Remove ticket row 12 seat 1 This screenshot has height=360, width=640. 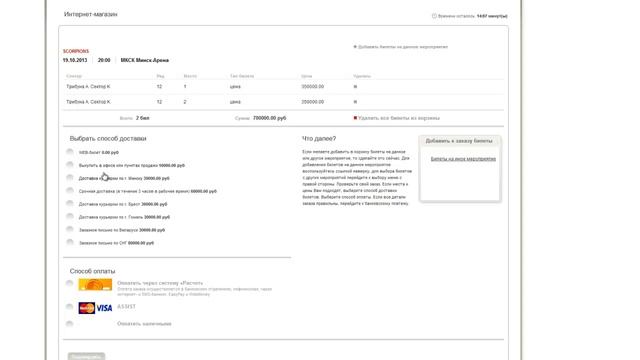[x=355, y=87]
